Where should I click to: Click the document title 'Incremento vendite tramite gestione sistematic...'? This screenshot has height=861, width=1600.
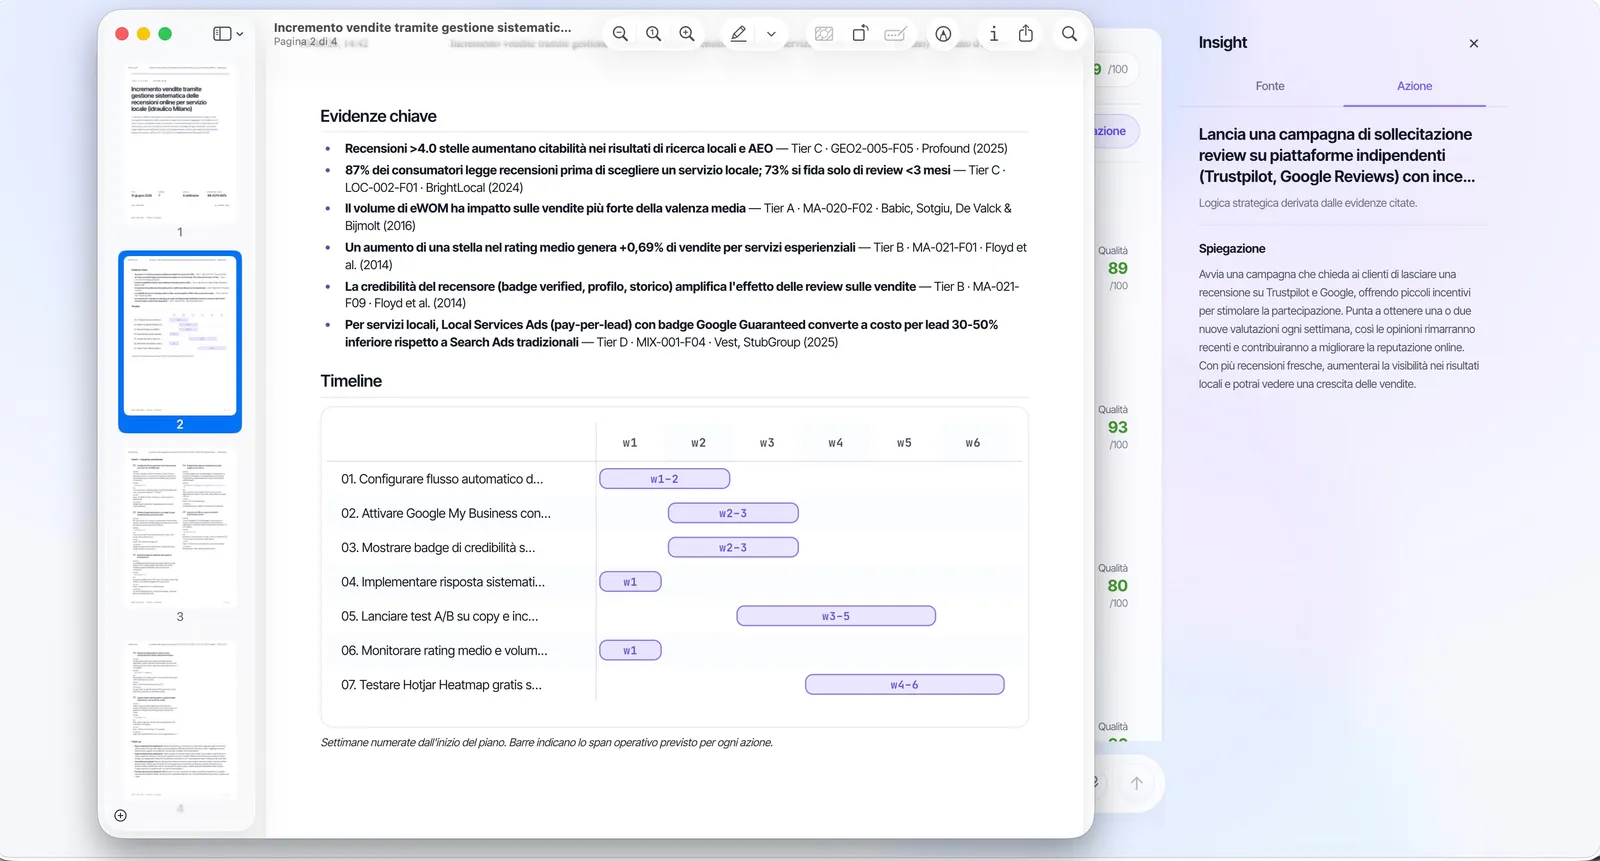pyautogui.click(x=423, y=27)
